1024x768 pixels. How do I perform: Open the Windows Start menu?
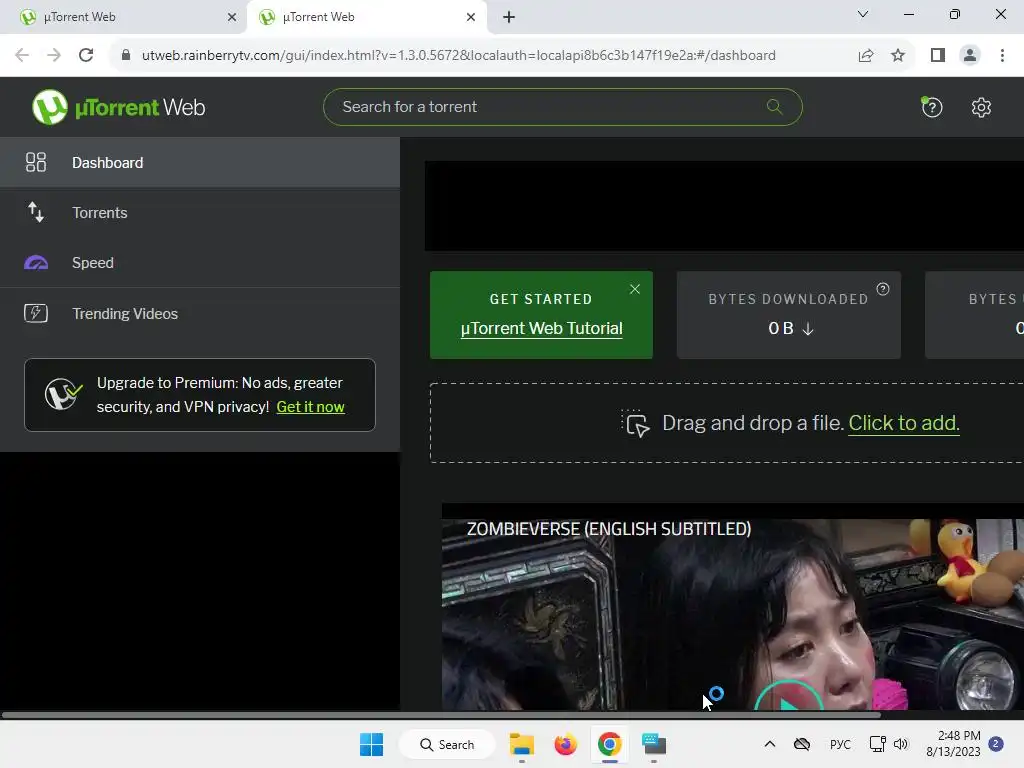372,744
